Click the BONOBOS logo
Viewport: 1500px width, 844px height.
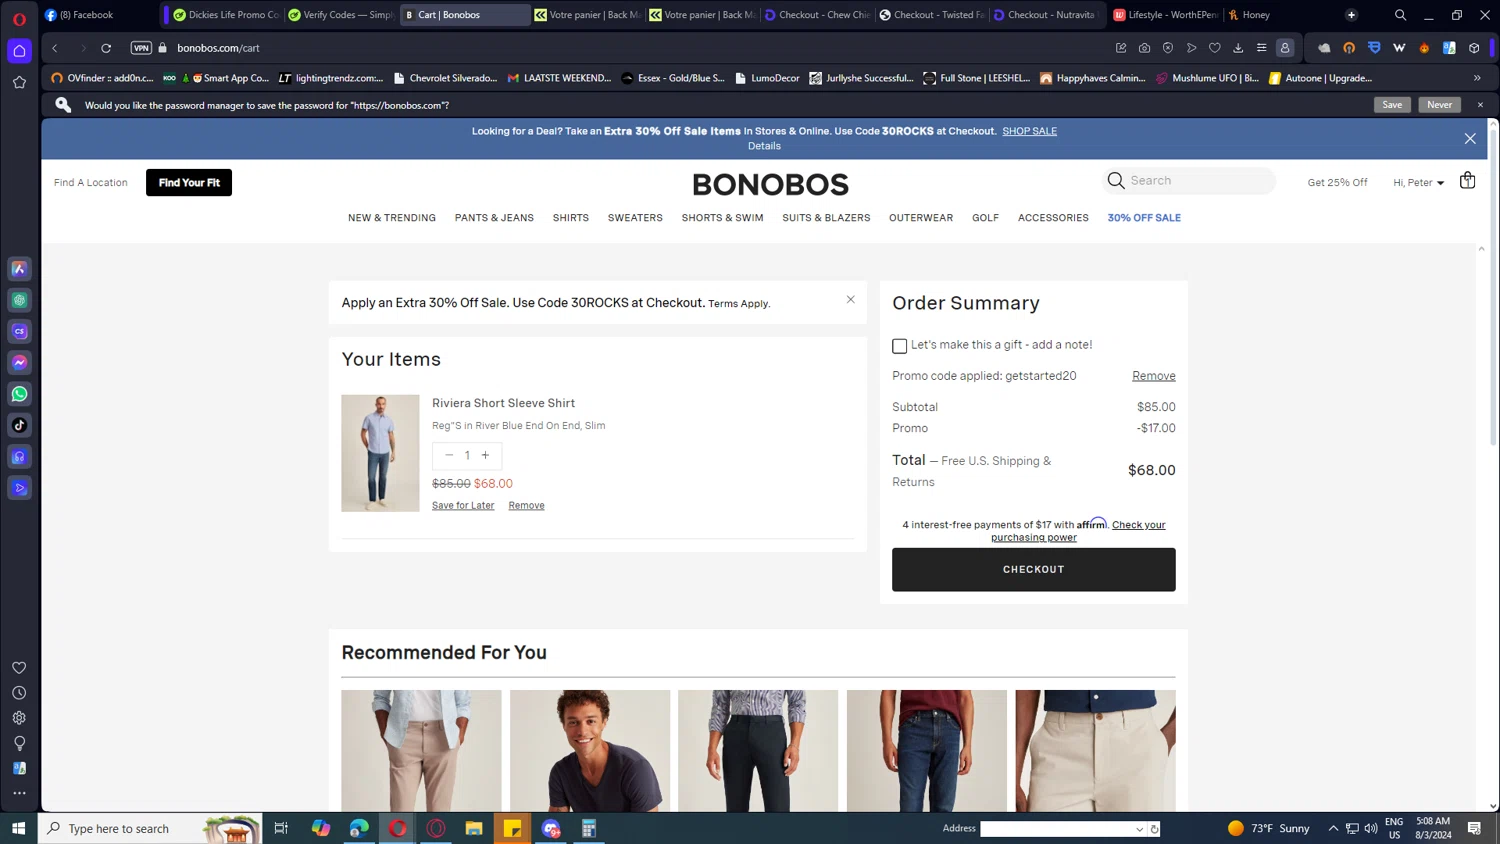click(x=770, y=184)
